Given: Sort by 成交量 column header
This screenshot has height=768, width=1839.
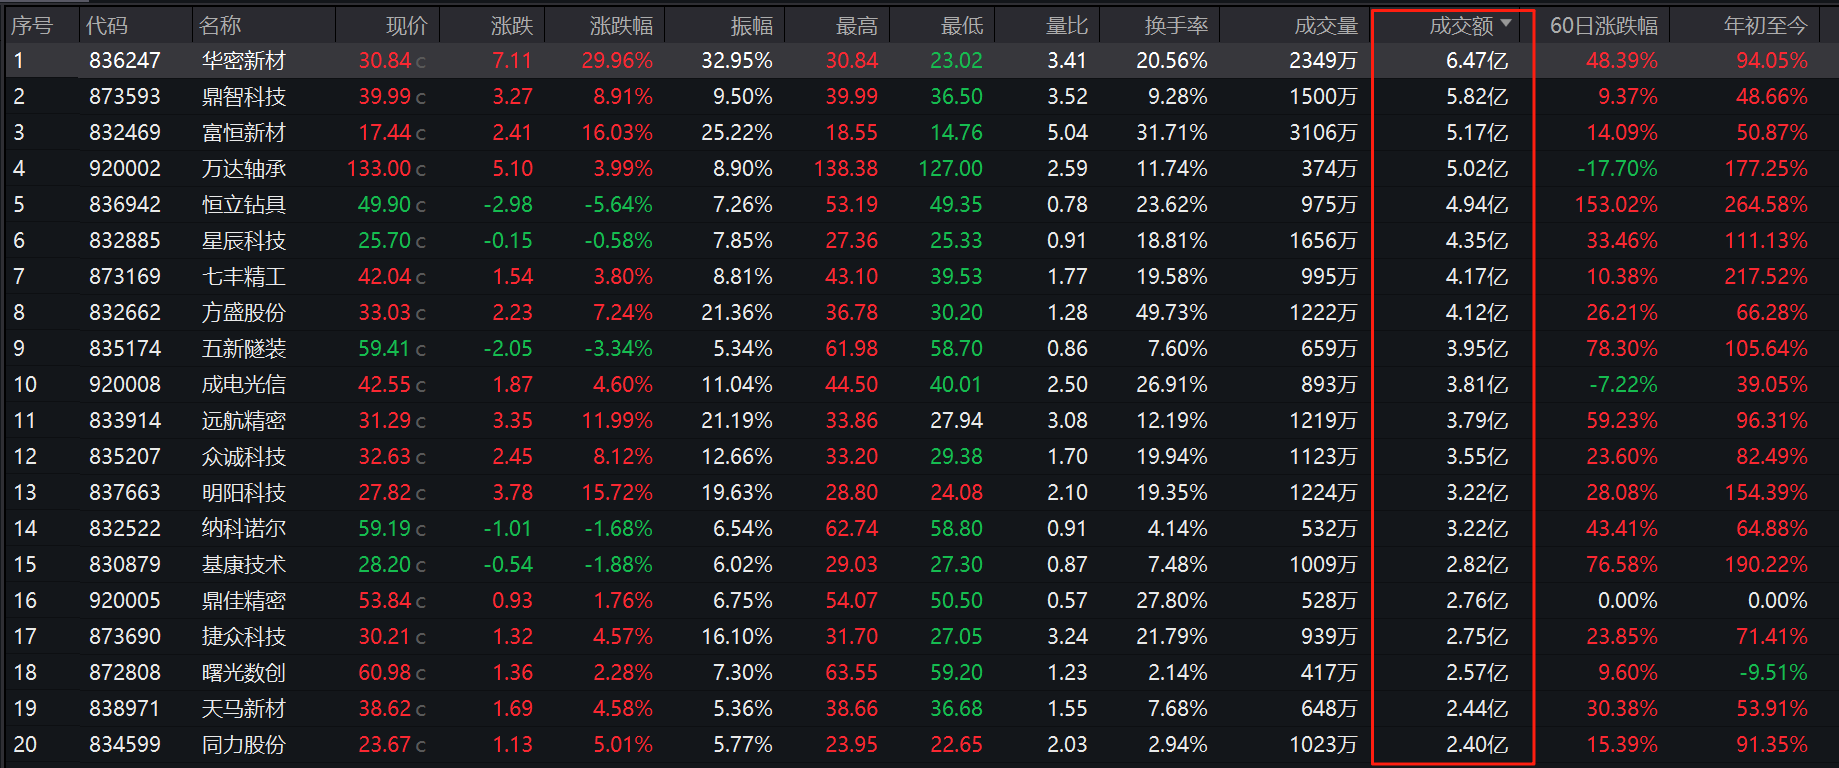Looking at the screenshot, I should 1326,26.
